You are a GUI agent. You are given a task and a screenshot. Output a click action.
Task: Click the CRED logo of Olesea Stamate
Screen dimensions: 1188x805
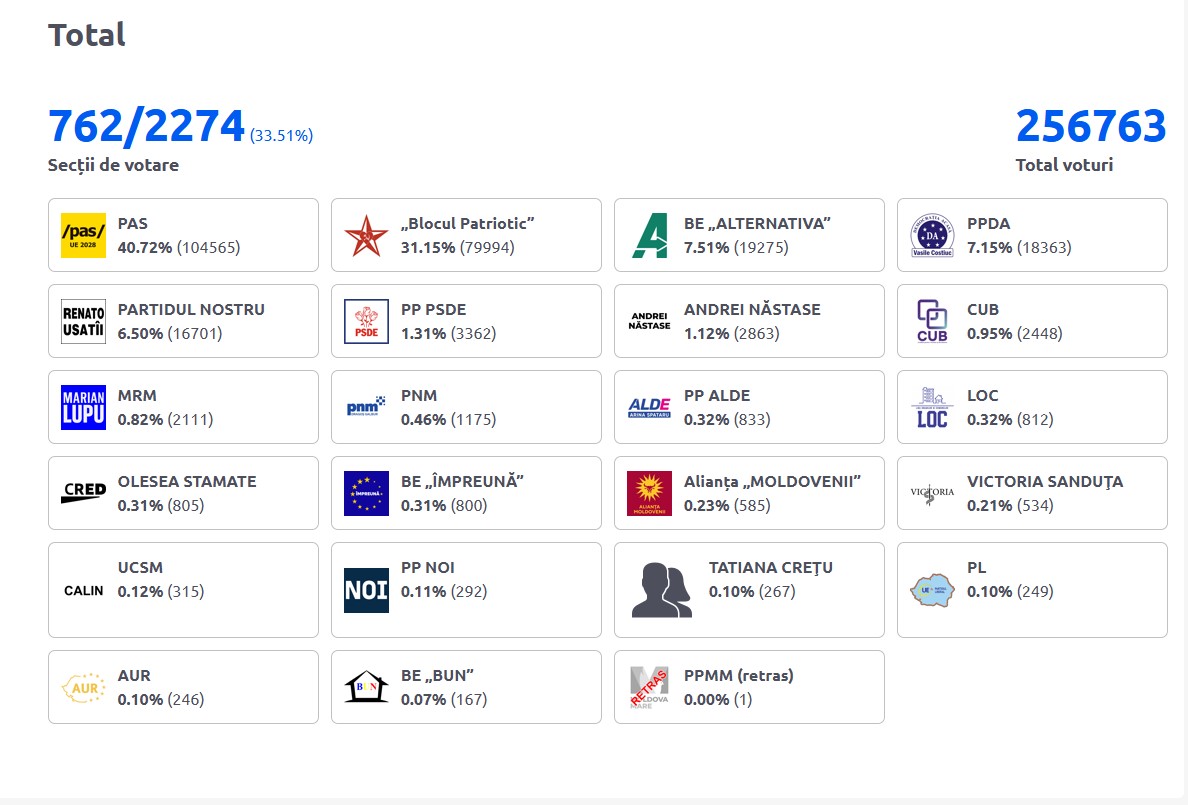tap(83, 493)
